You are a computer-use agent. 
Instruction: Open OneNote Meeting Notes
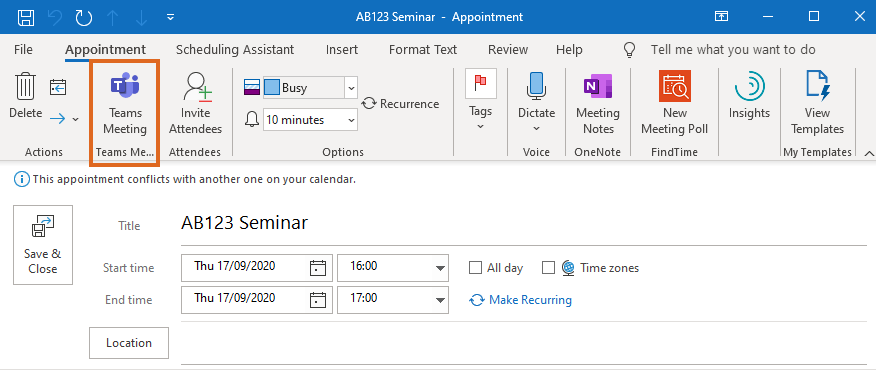(x=598, y=104)
